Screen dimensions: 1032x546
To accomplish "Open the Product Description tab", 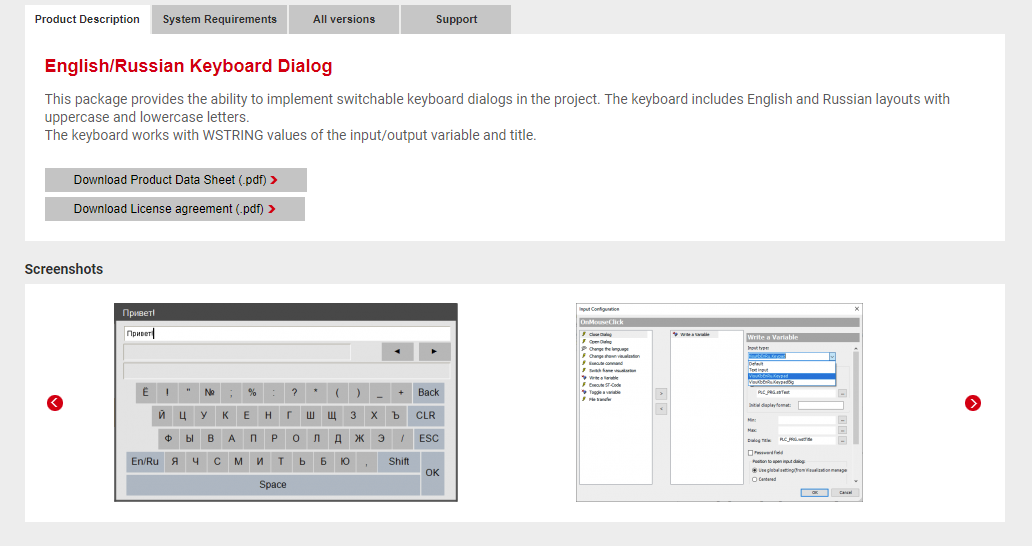I will coord(87,20).
